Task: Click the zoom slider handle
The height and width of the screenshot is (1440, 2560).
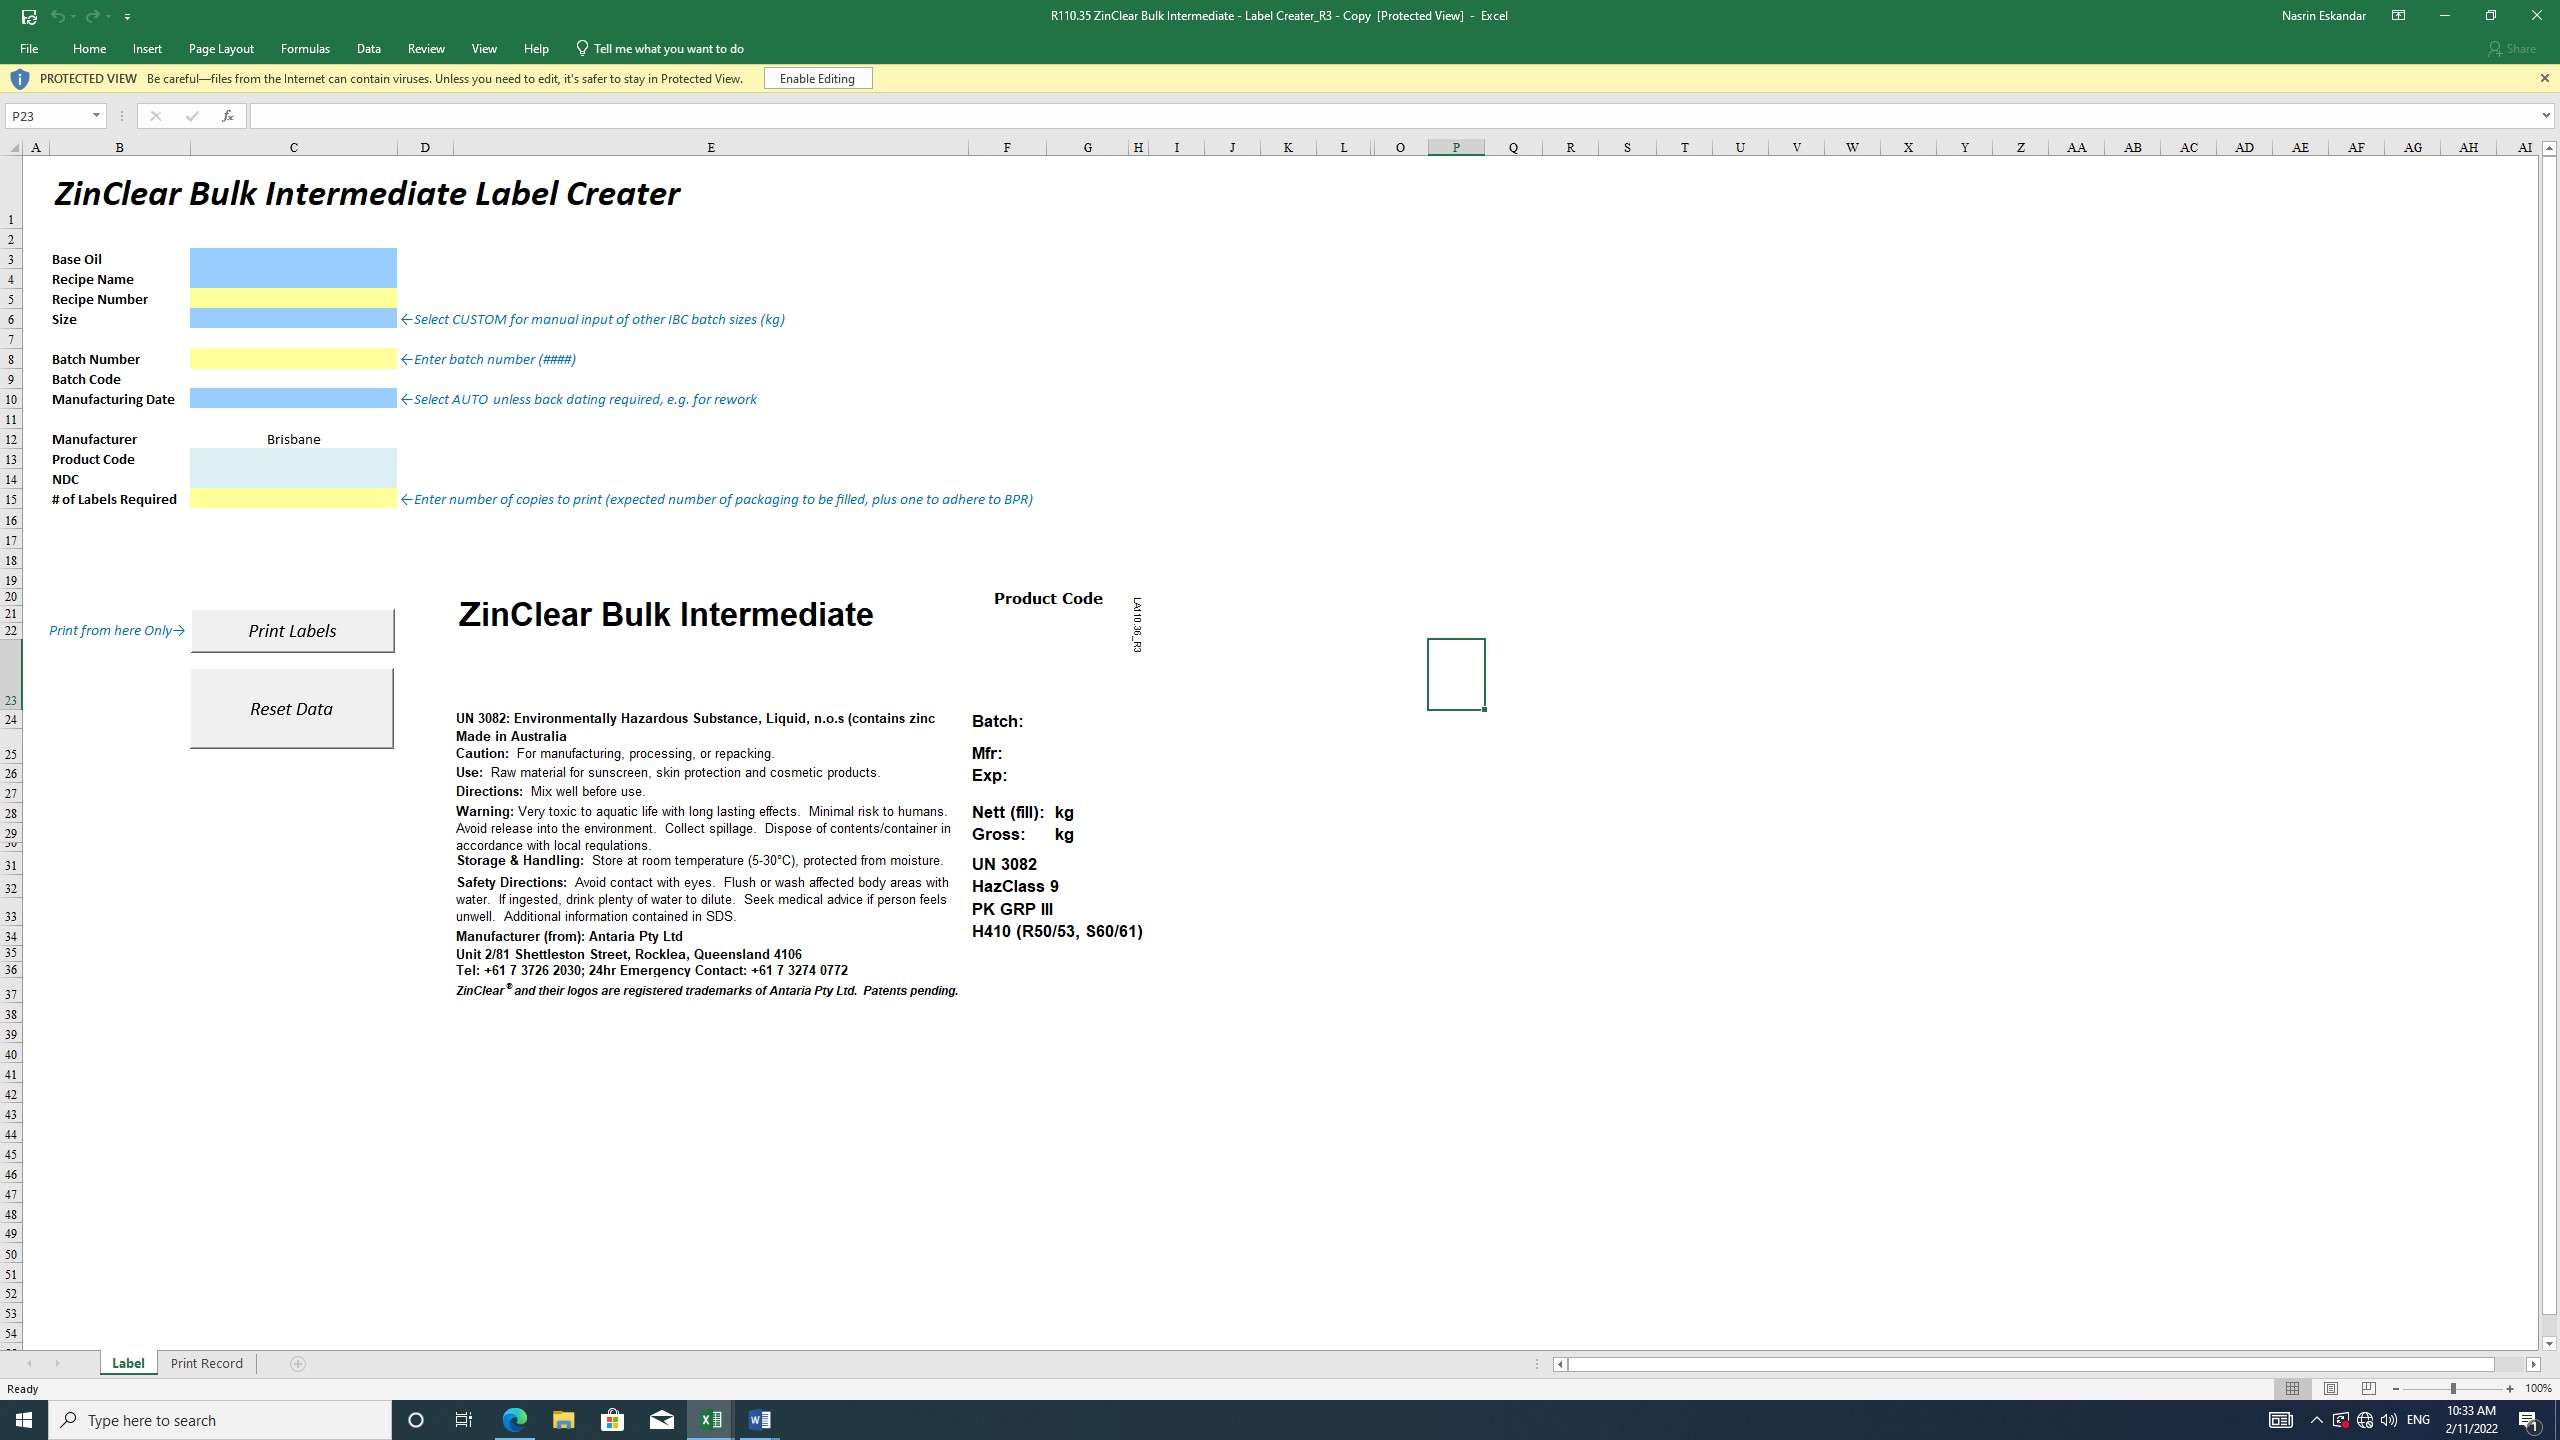Action: pos(2453,1389)
